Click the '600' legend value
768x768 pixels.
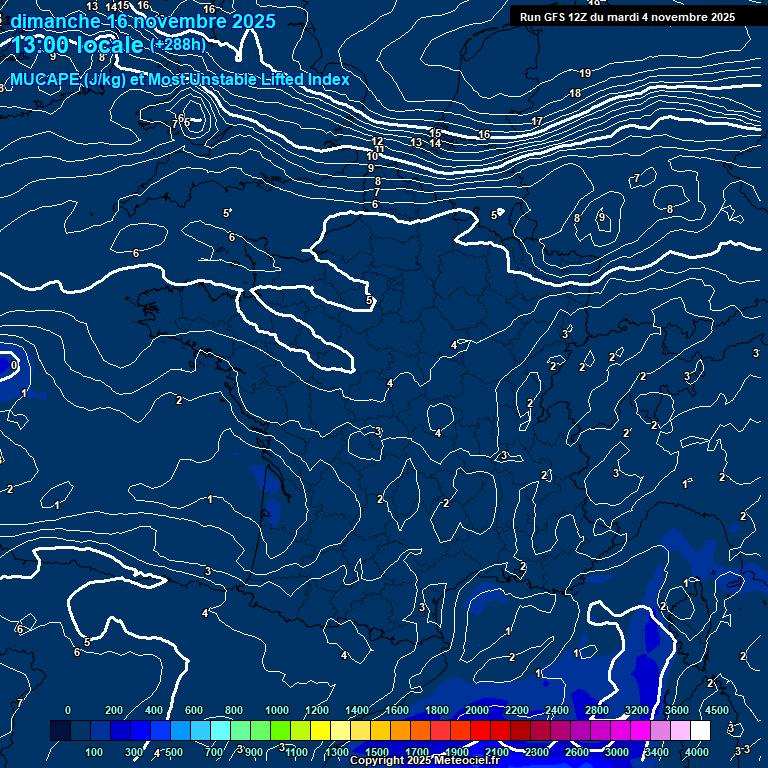[x=193, y=710]
